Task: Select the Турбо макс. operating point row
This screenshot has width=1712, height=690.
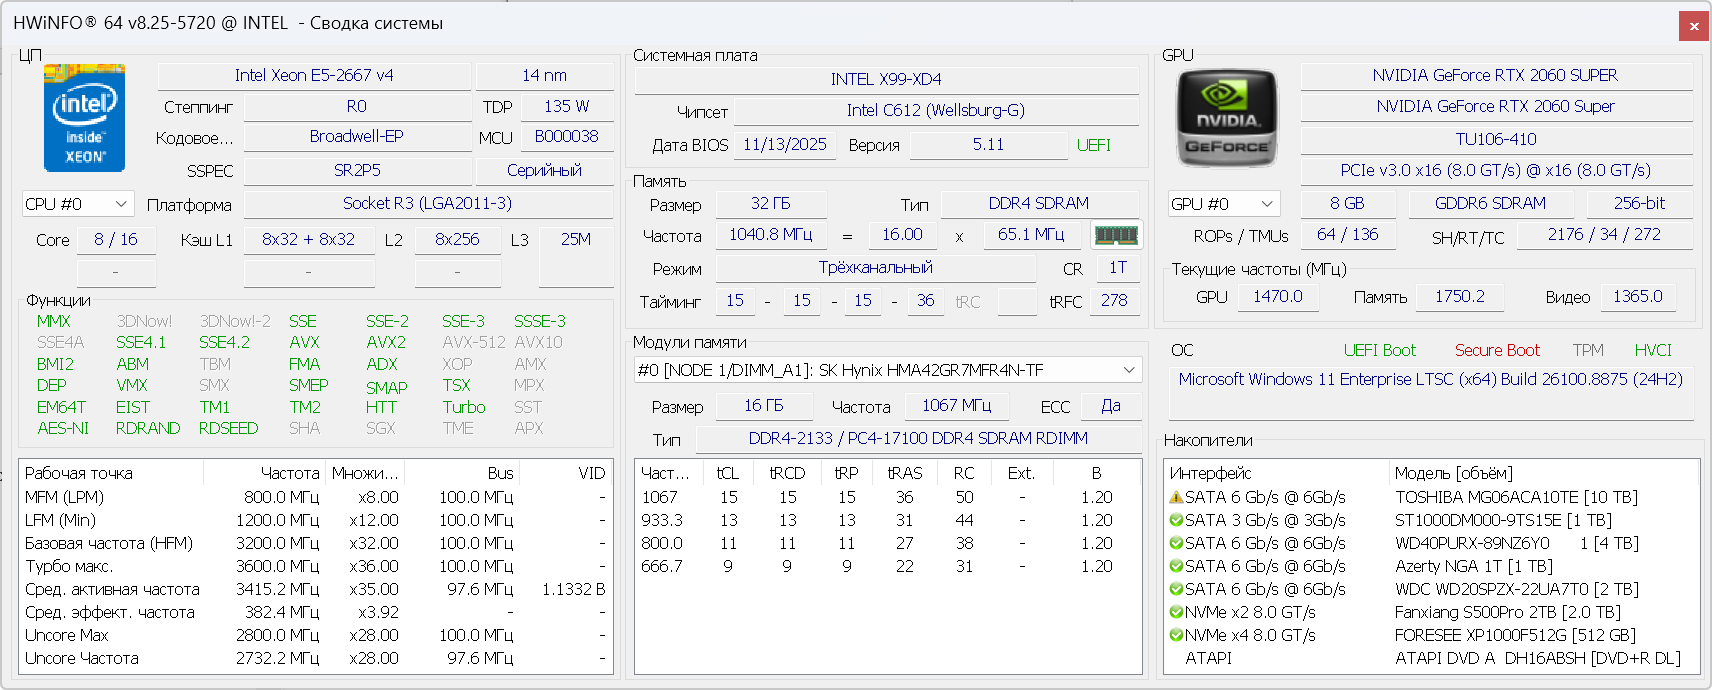Action: coord(316,566)
